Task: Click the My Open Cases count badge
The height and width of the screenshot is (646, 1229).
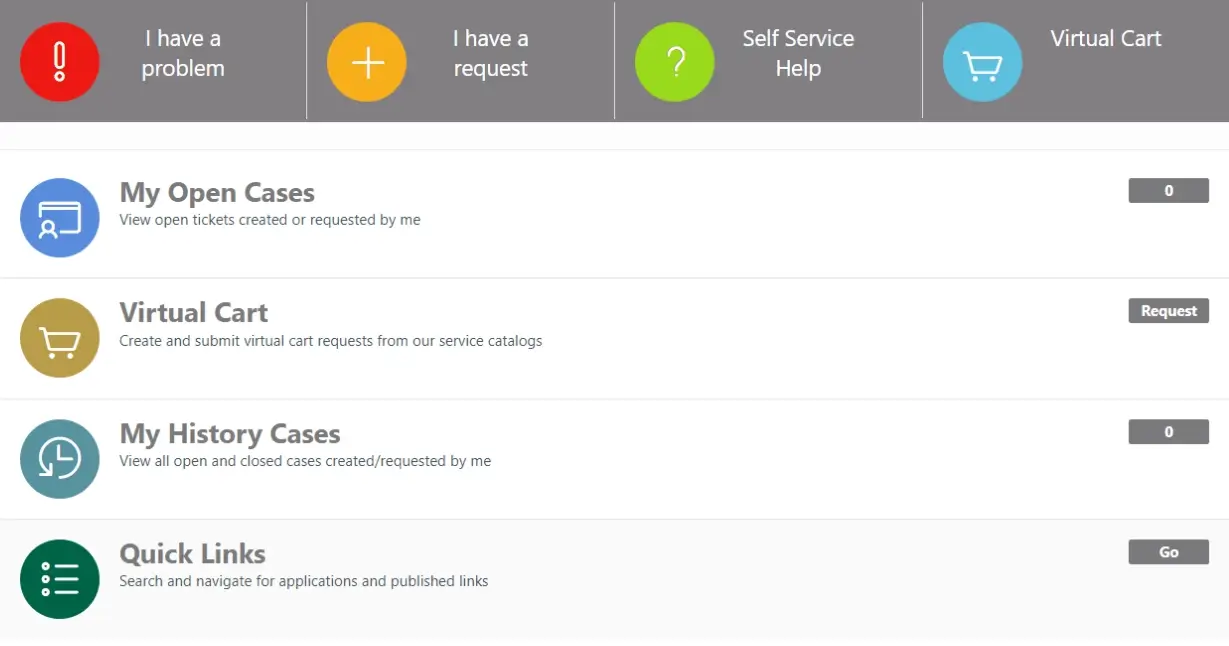Action: tap(1168, 191)
